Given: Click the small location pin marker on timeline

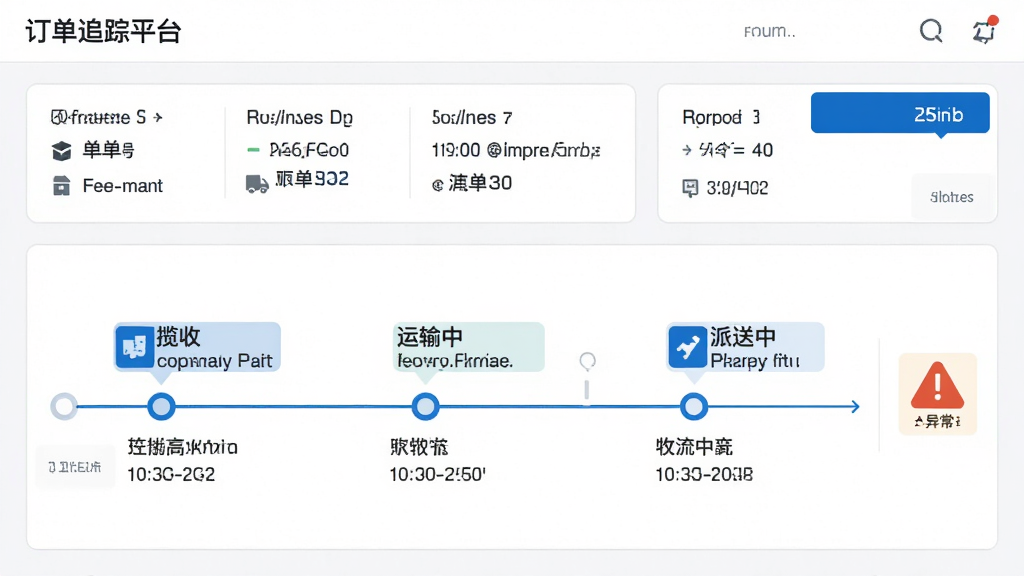Looking at the screenshot, I should [587, 361].
